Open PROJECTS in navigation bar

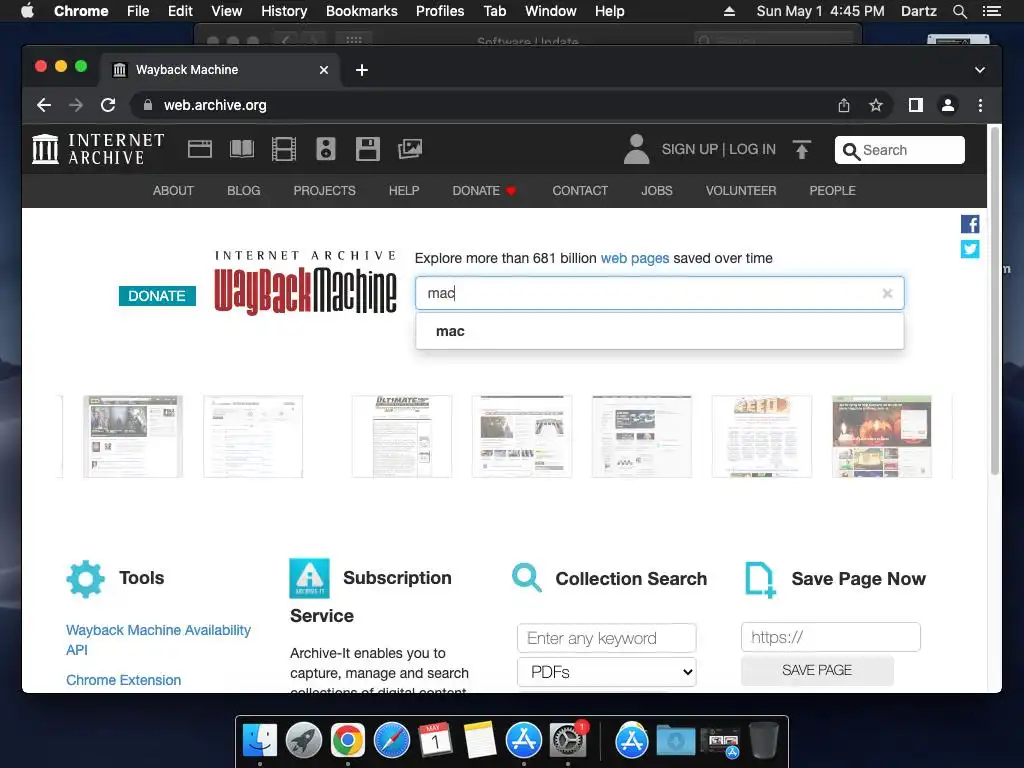click(x=325, y=191)
